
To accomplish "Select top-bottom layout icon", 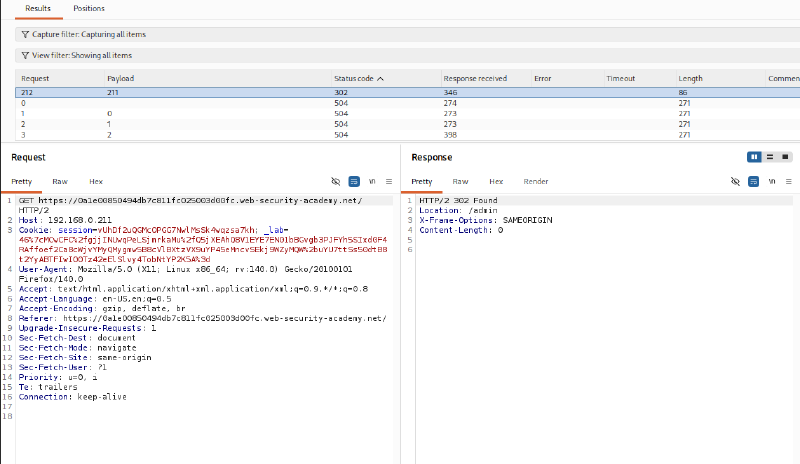I will [770, 157].
